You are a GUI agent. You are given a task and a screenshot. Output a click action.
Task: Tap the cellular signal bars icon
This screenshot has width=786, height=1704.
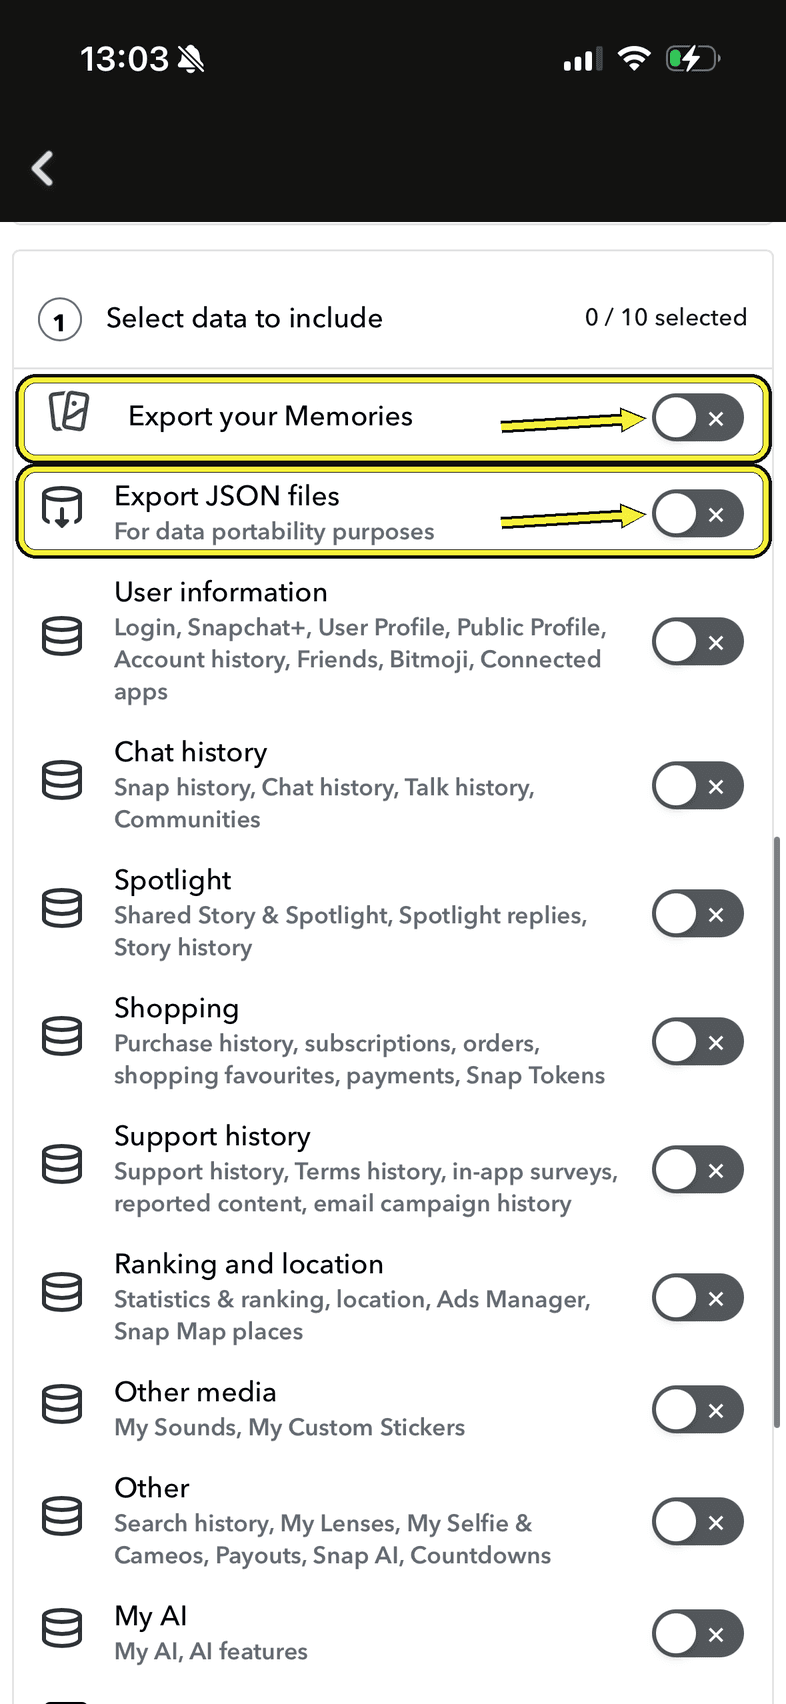583,60
